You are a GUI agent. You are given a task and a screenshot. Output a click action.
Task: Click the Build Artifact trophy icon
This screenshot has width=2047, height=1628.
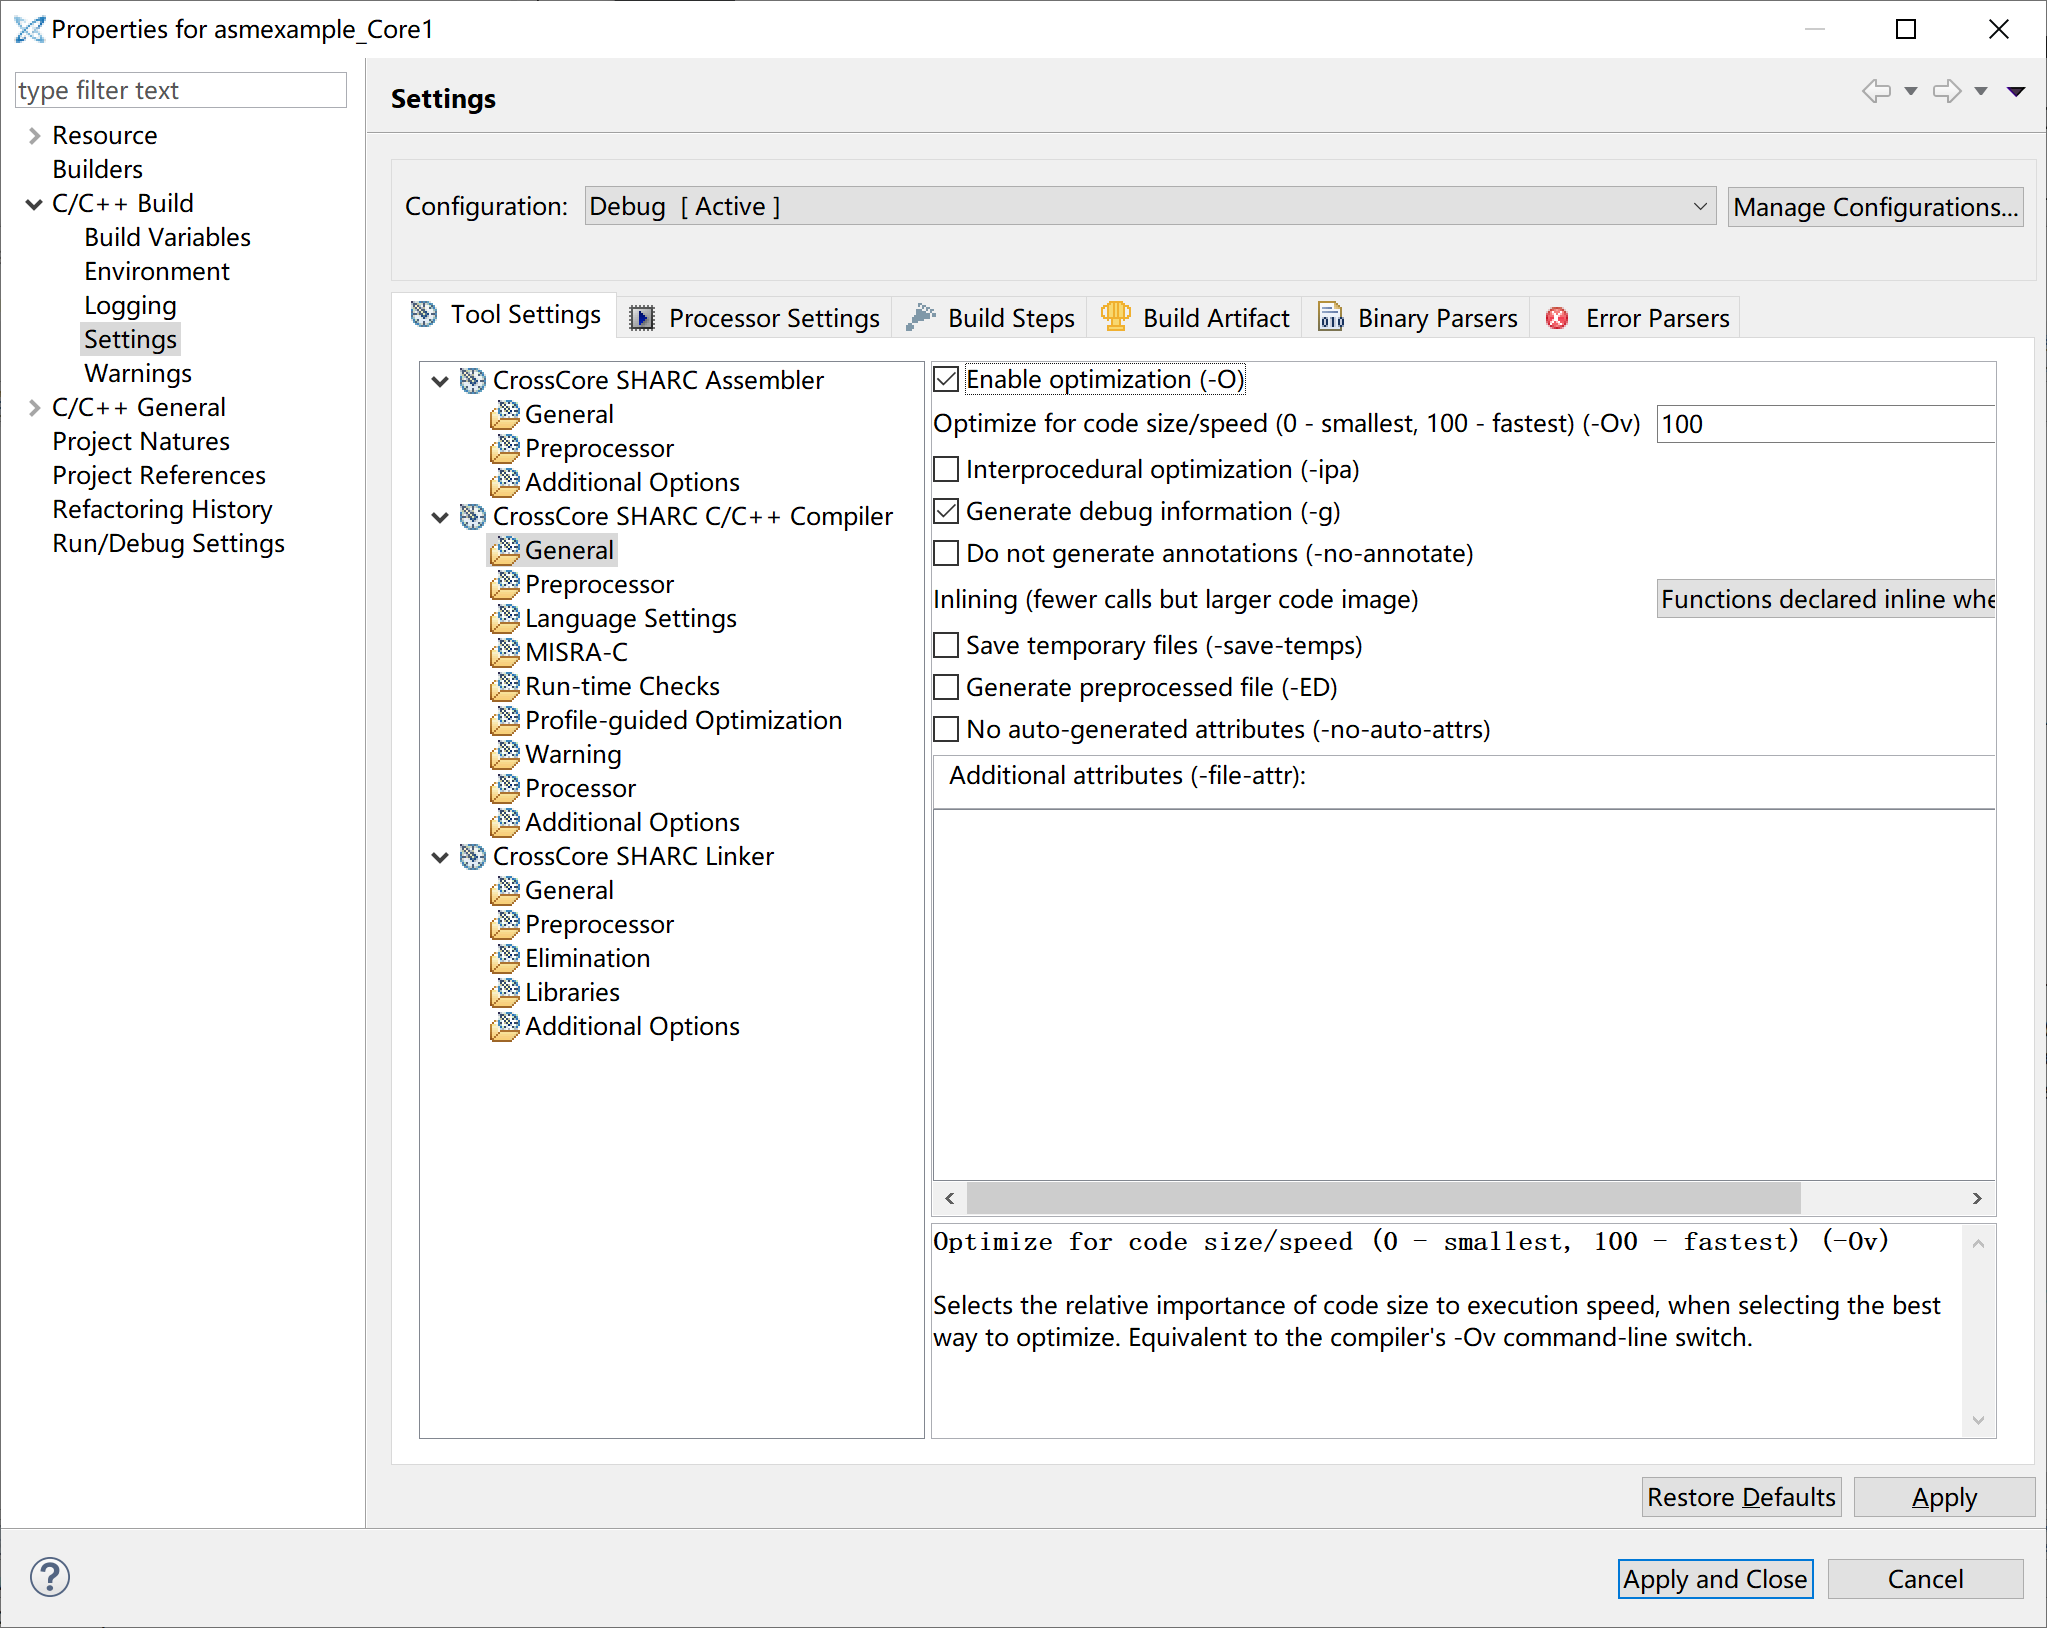(x=1115, y=316)
